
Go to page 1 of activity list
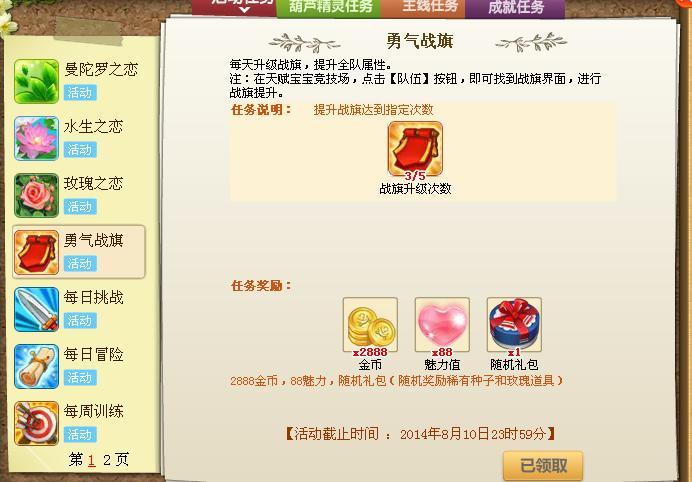point(91,460)
